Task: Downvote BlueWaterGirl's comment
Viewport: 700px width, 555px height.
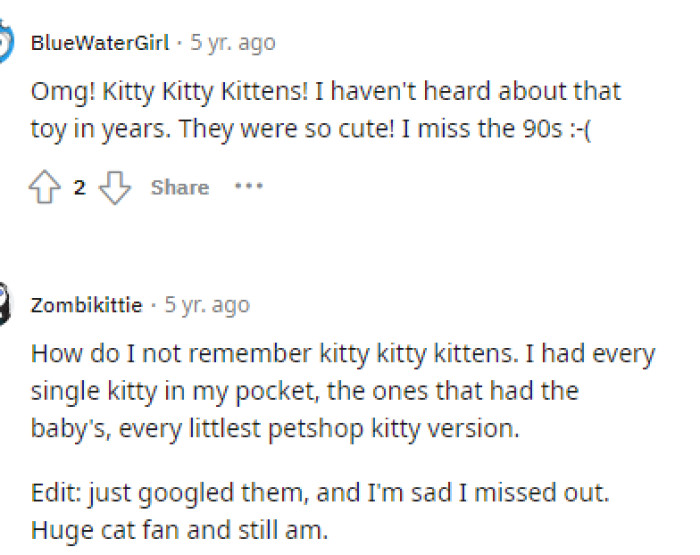Action: click(x=116, y=188)
